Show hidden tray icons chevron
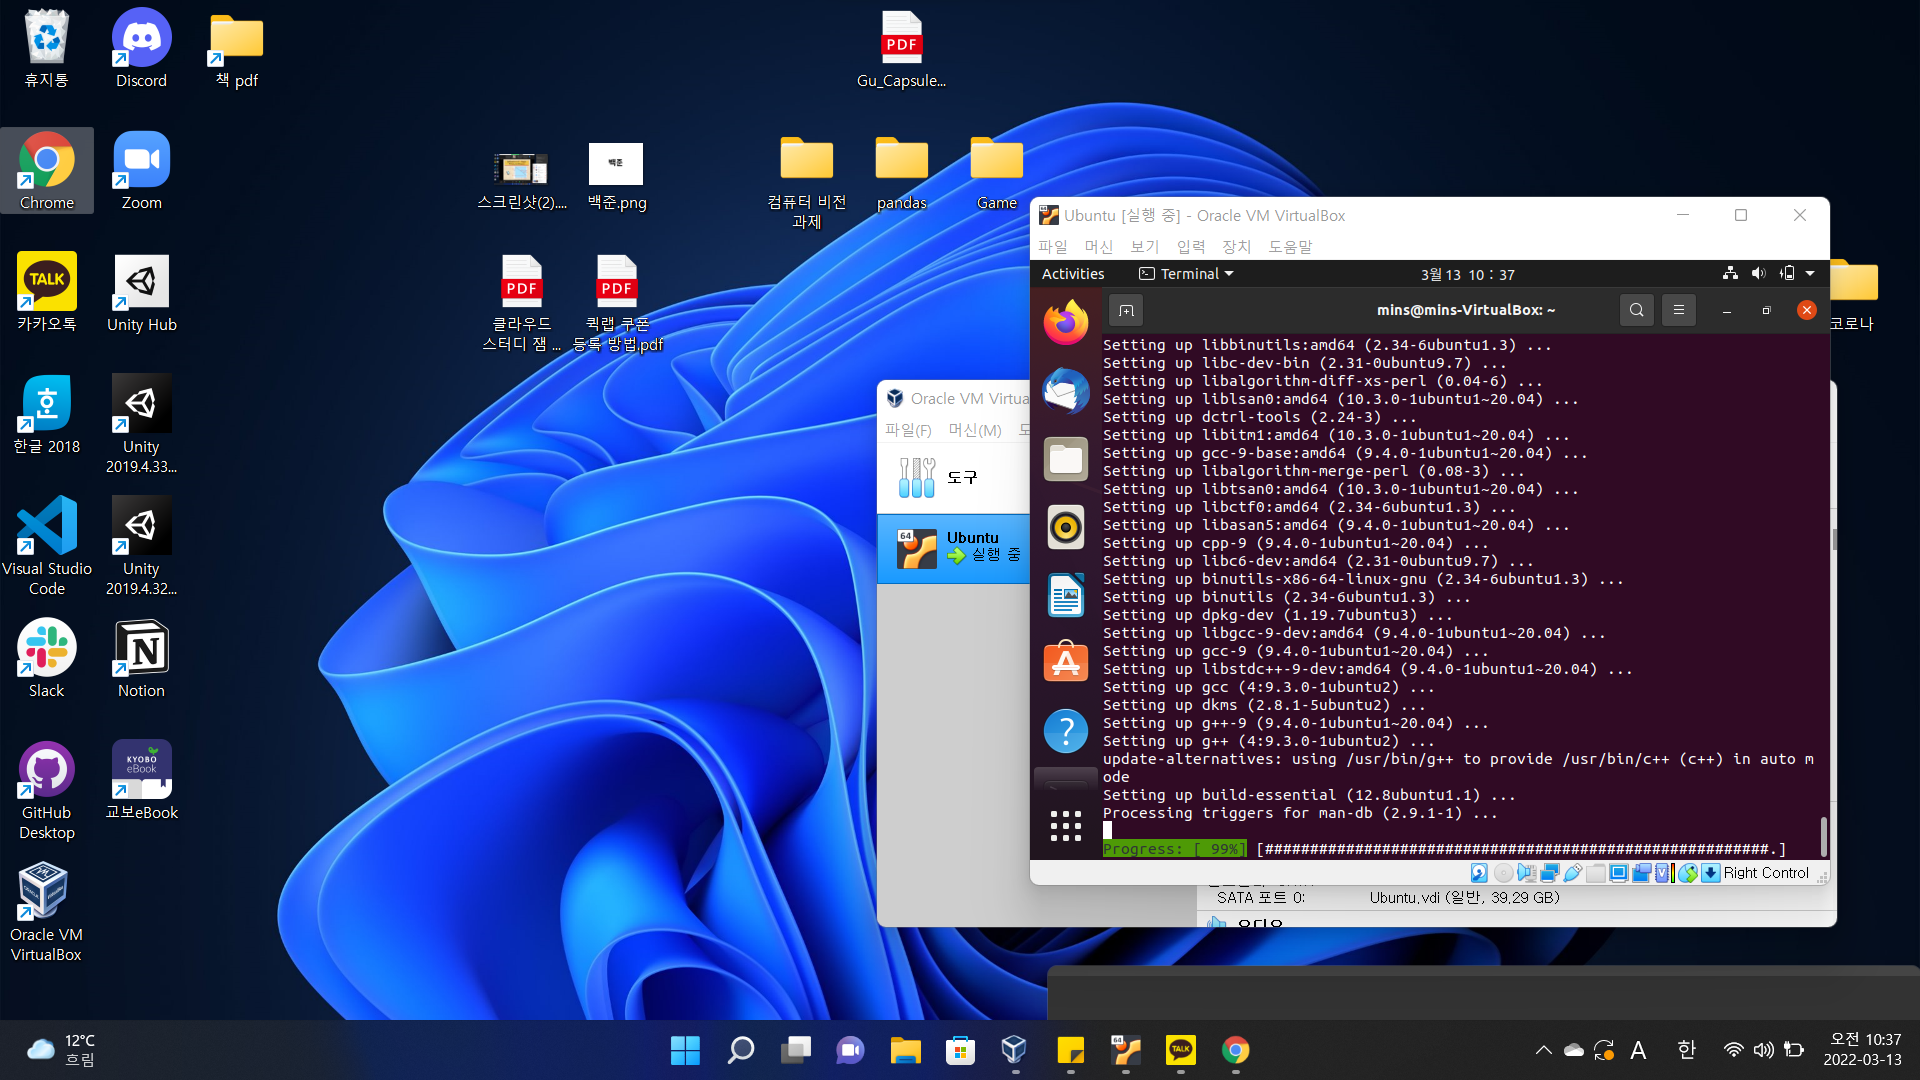Image resolution: width=1920 pixels, height=1080 pixels. (1543, 1050)
